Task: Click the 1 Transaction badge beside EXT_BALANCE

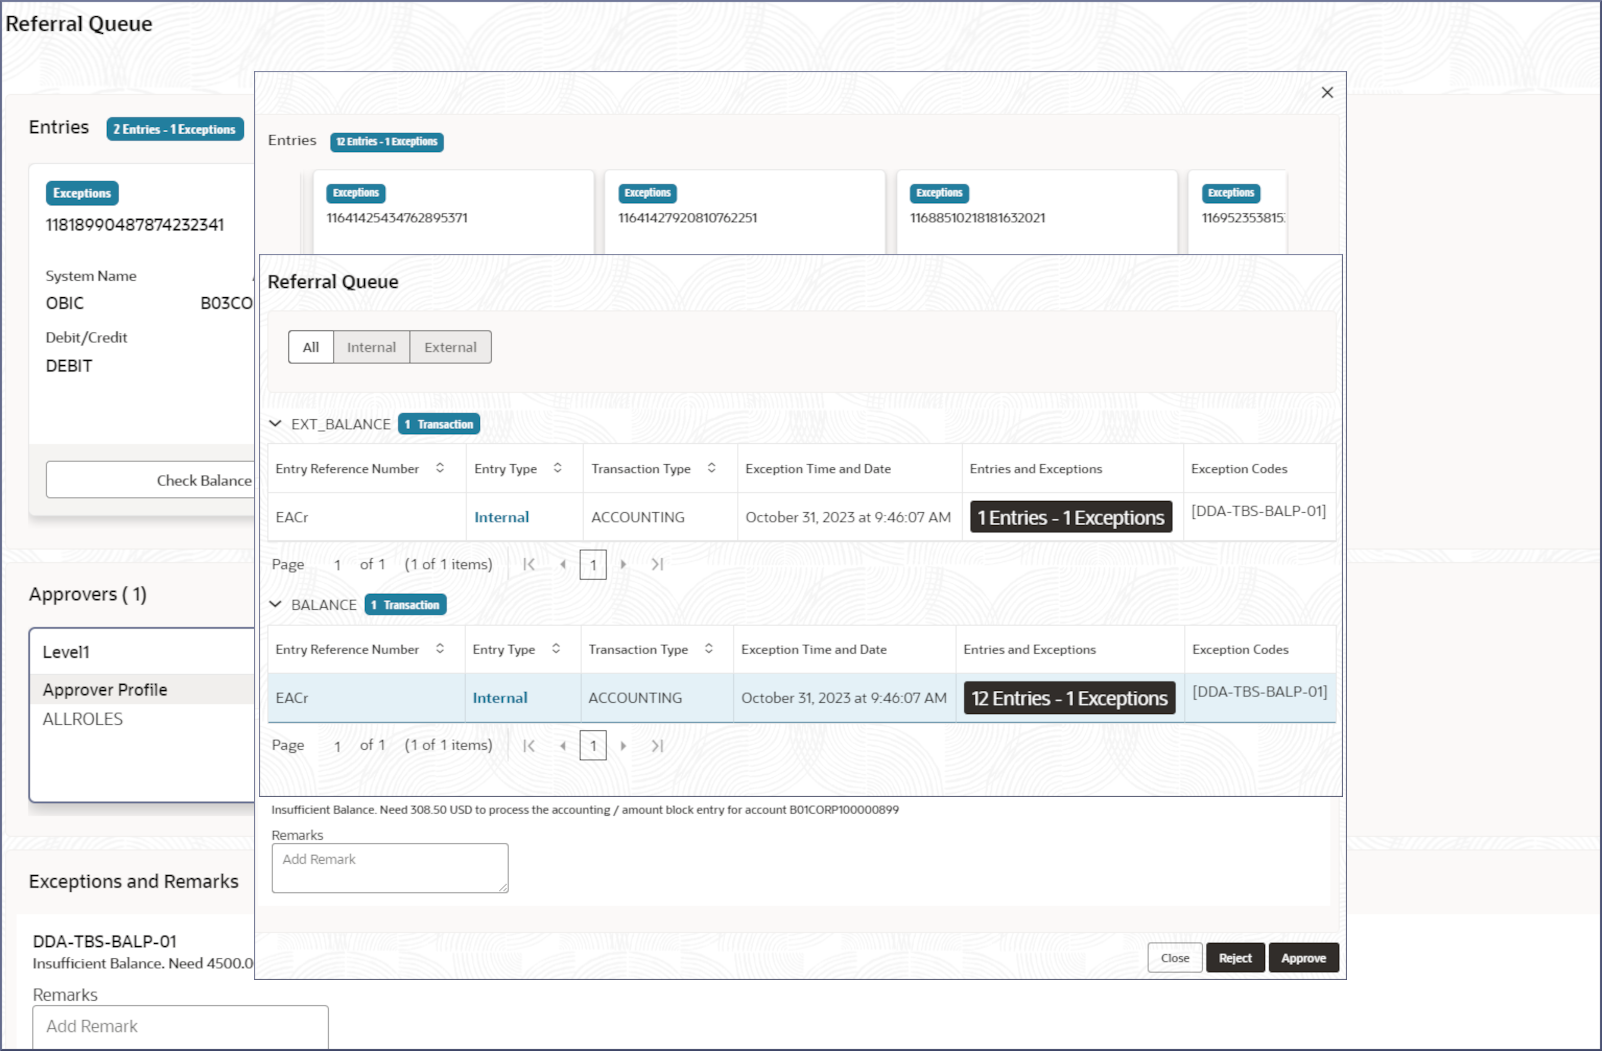Action: tap(439, 424)
